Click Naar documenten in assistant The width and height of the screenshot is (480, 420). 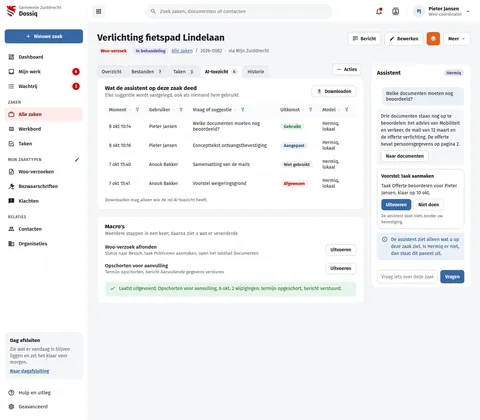(405, 156)
